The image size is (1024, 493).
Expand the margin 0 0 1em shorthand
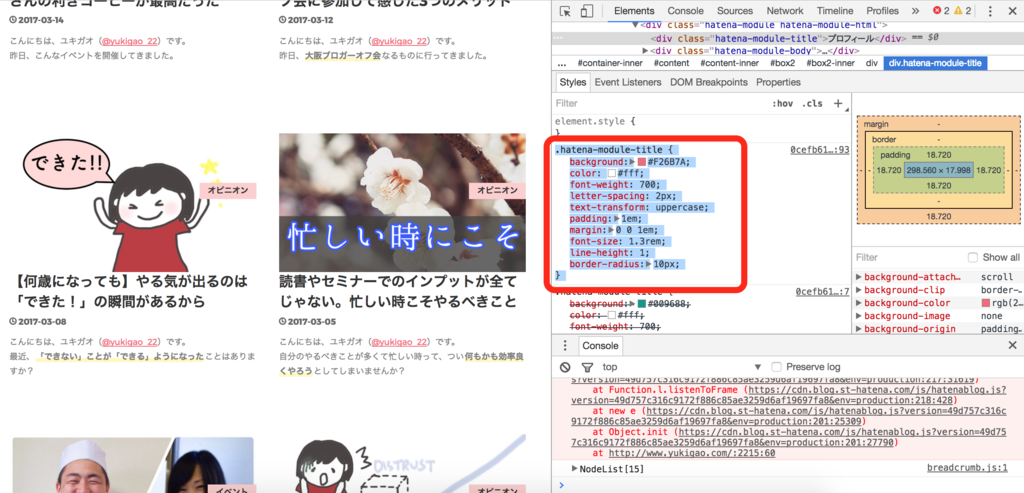[609, 230]
